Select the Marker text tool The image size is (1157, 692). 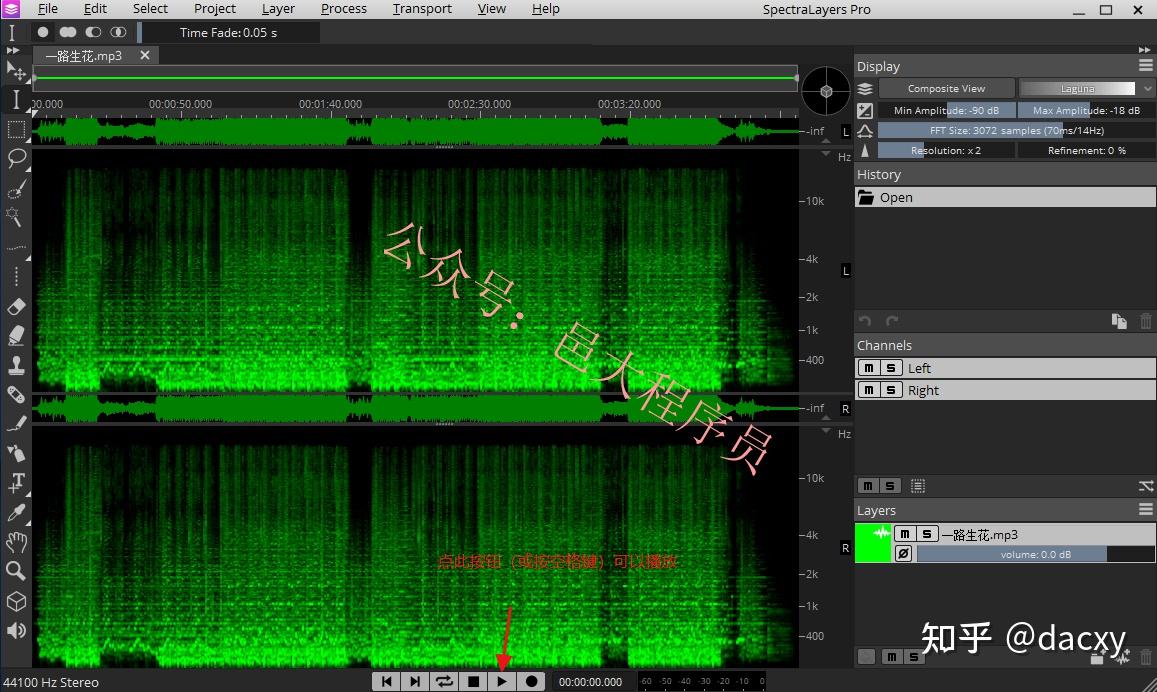click(x=15, y=482)
